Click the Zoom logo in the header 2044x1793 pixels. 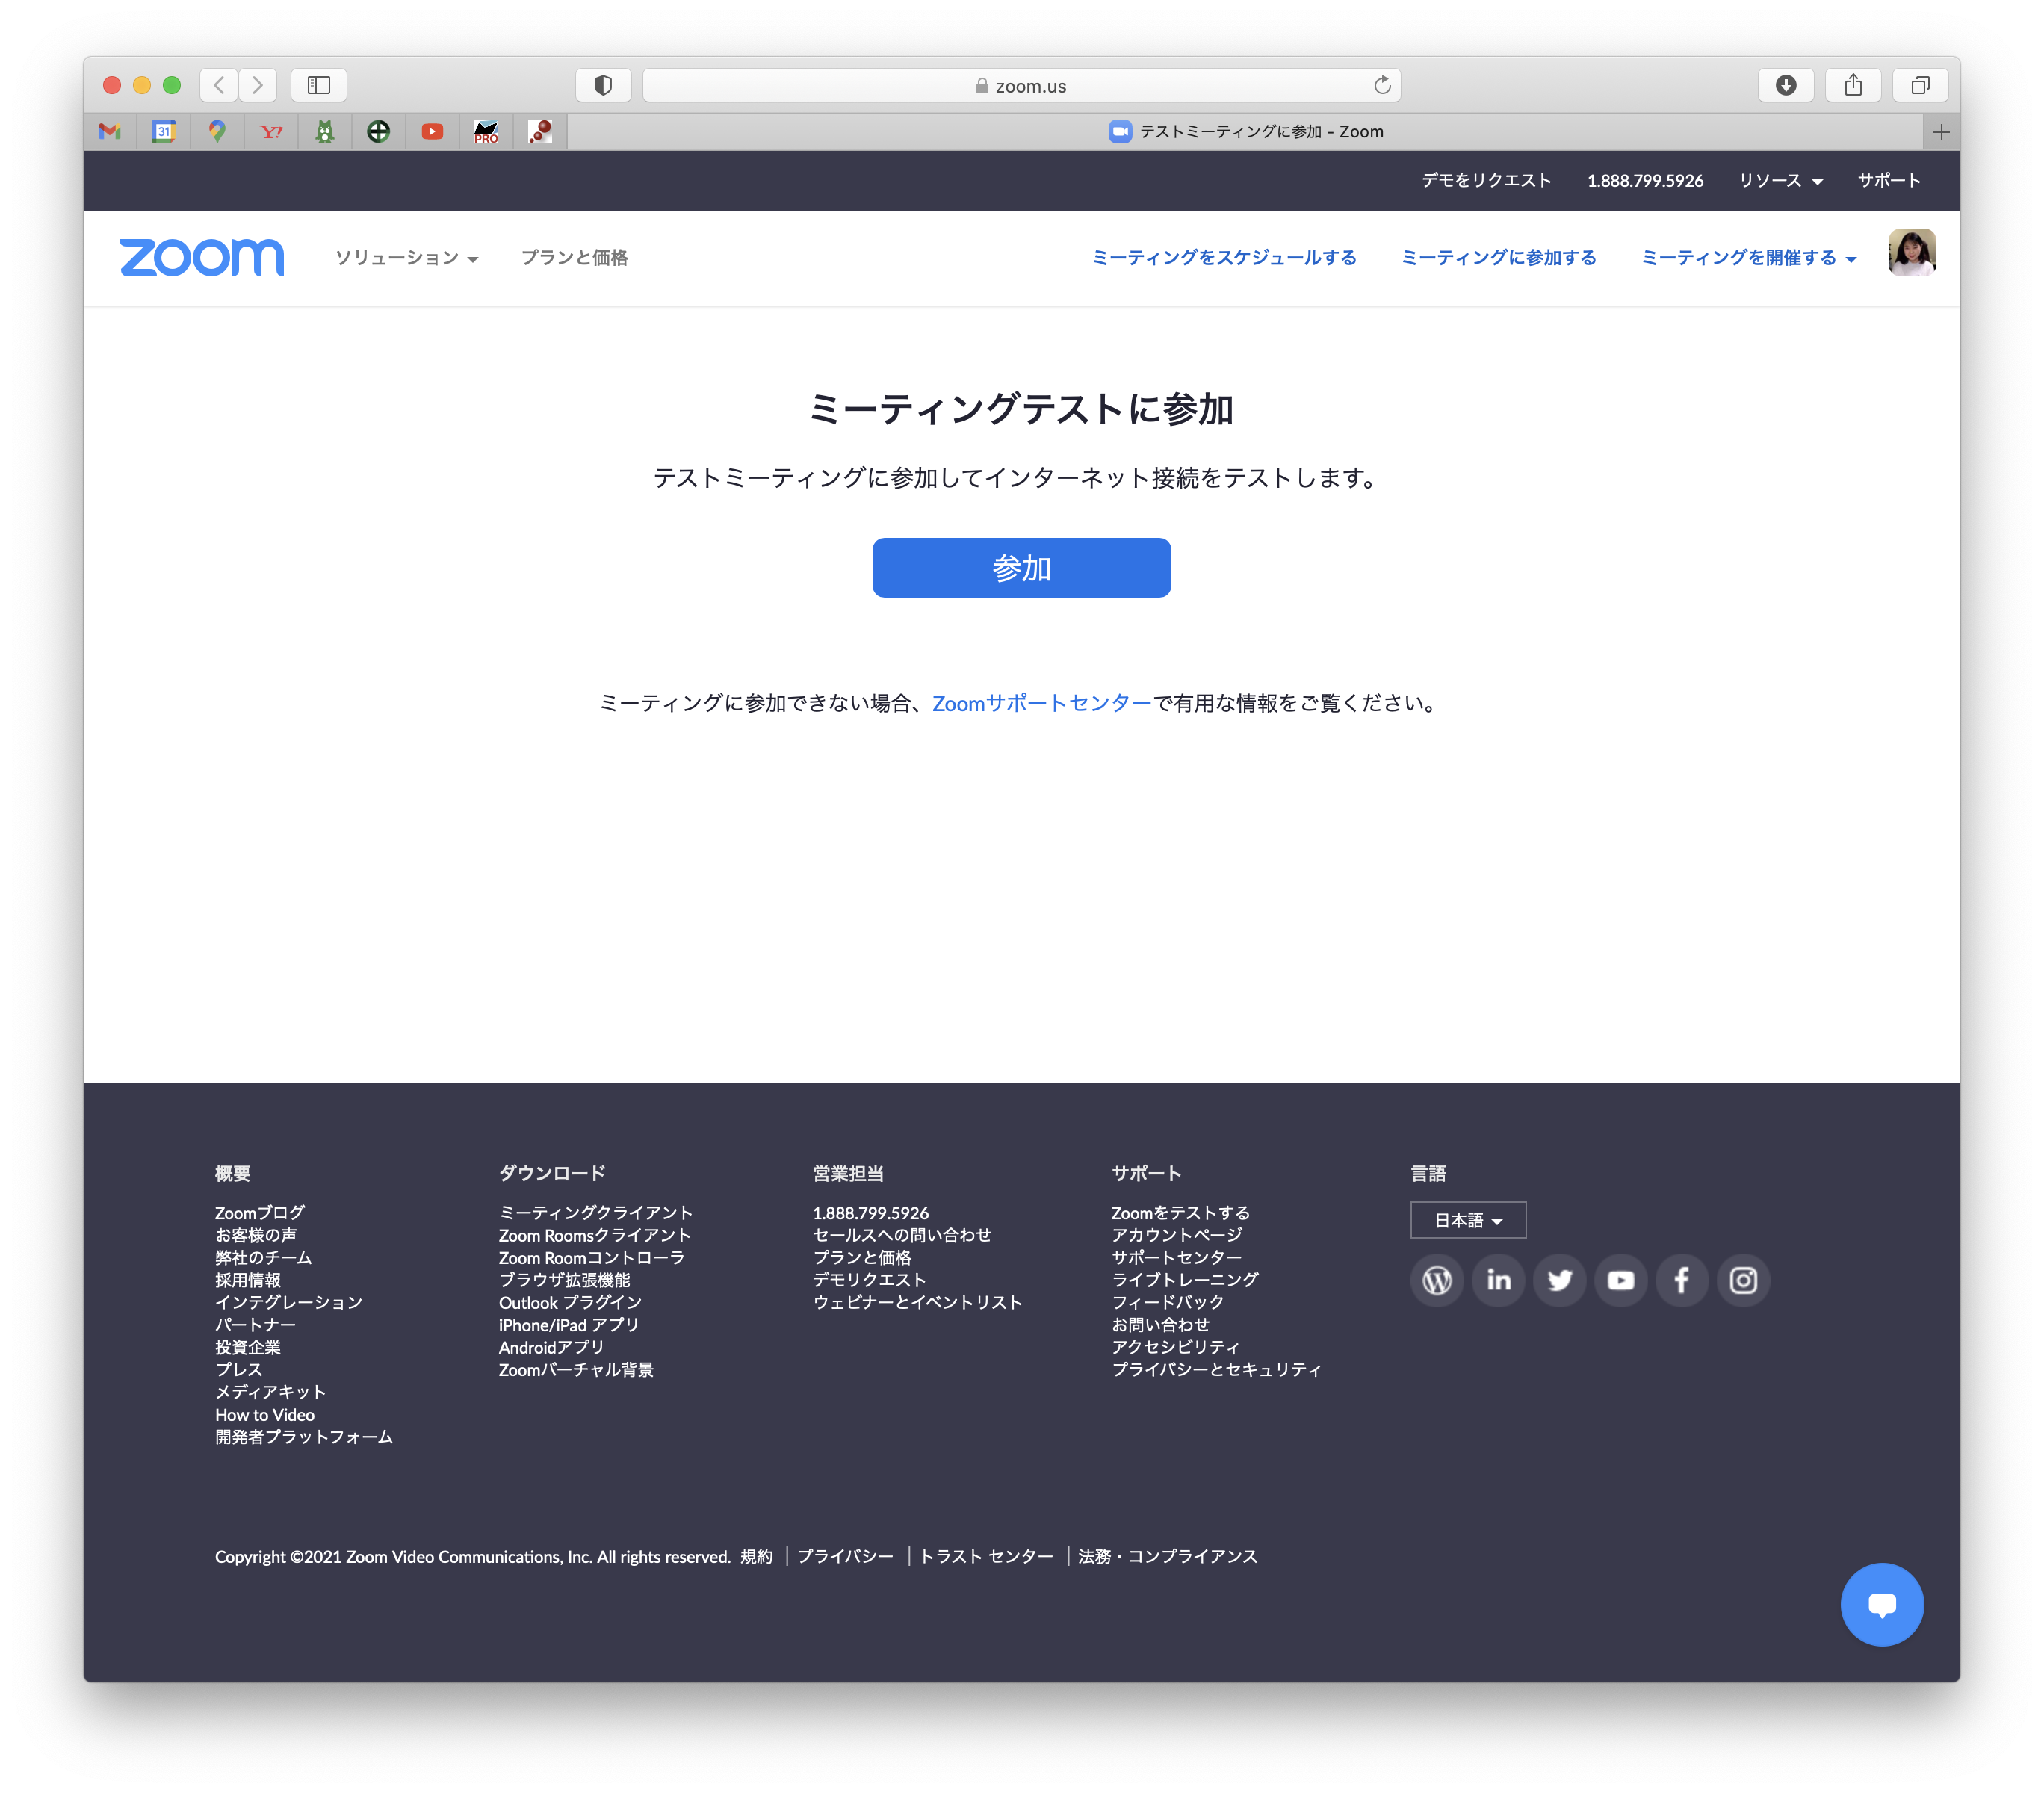pos(201,257)
